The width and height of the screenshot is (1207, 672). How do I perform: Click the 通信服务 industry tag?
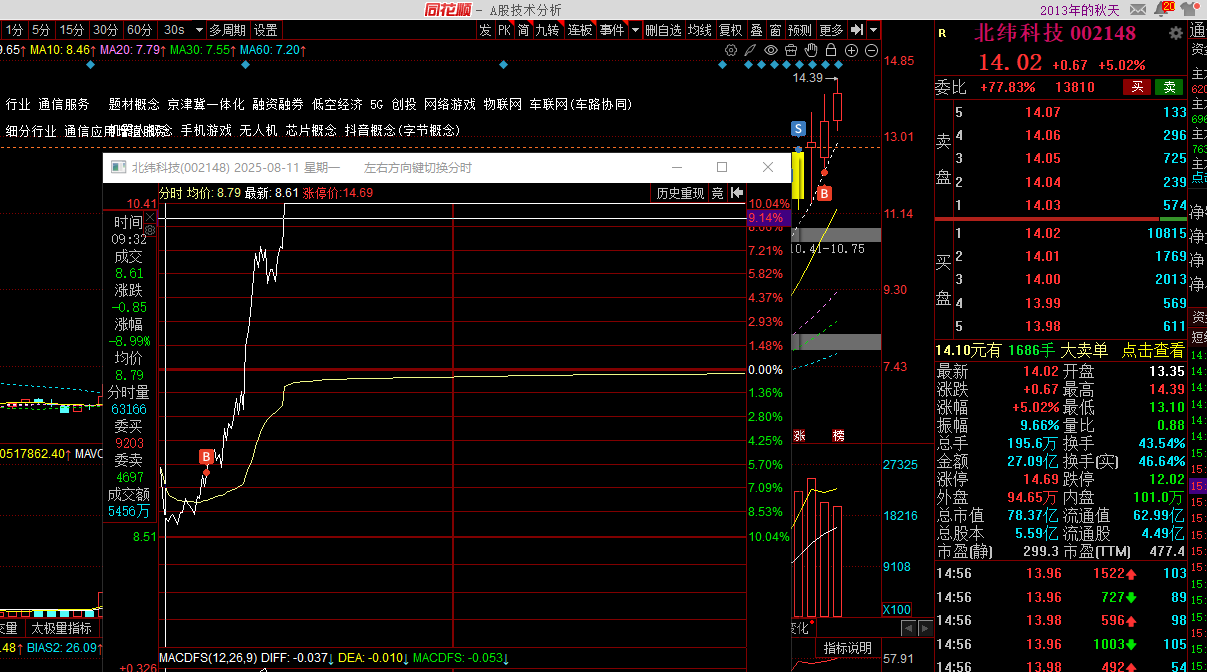pyautogui.click(x=64, y=104)
